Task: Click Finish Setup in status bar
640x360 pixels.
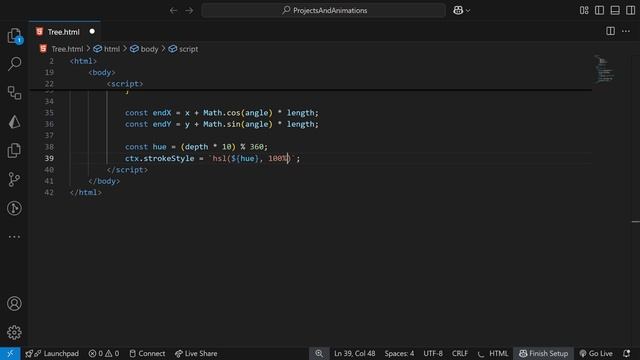Action: coord(544,353)
